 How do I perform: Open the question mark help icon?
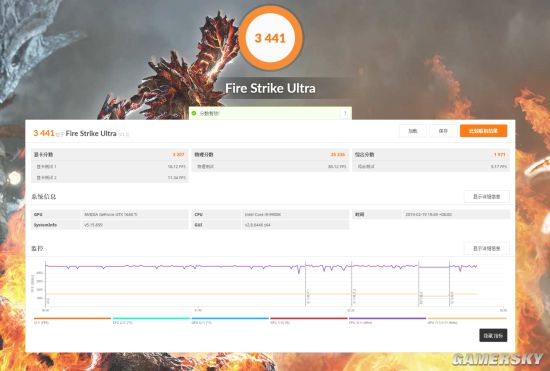point(345,113)
